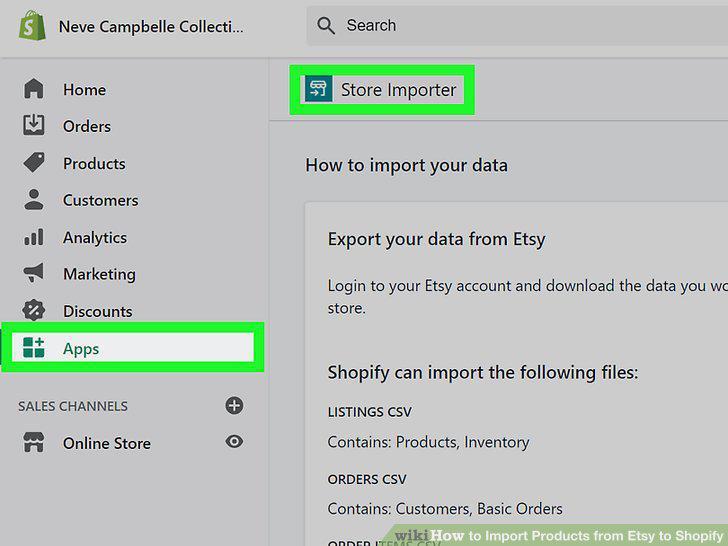Viewport: 728px width, 546px height.
Task: Click the Shopify bag logo
Action: click(x=32, y=25)
